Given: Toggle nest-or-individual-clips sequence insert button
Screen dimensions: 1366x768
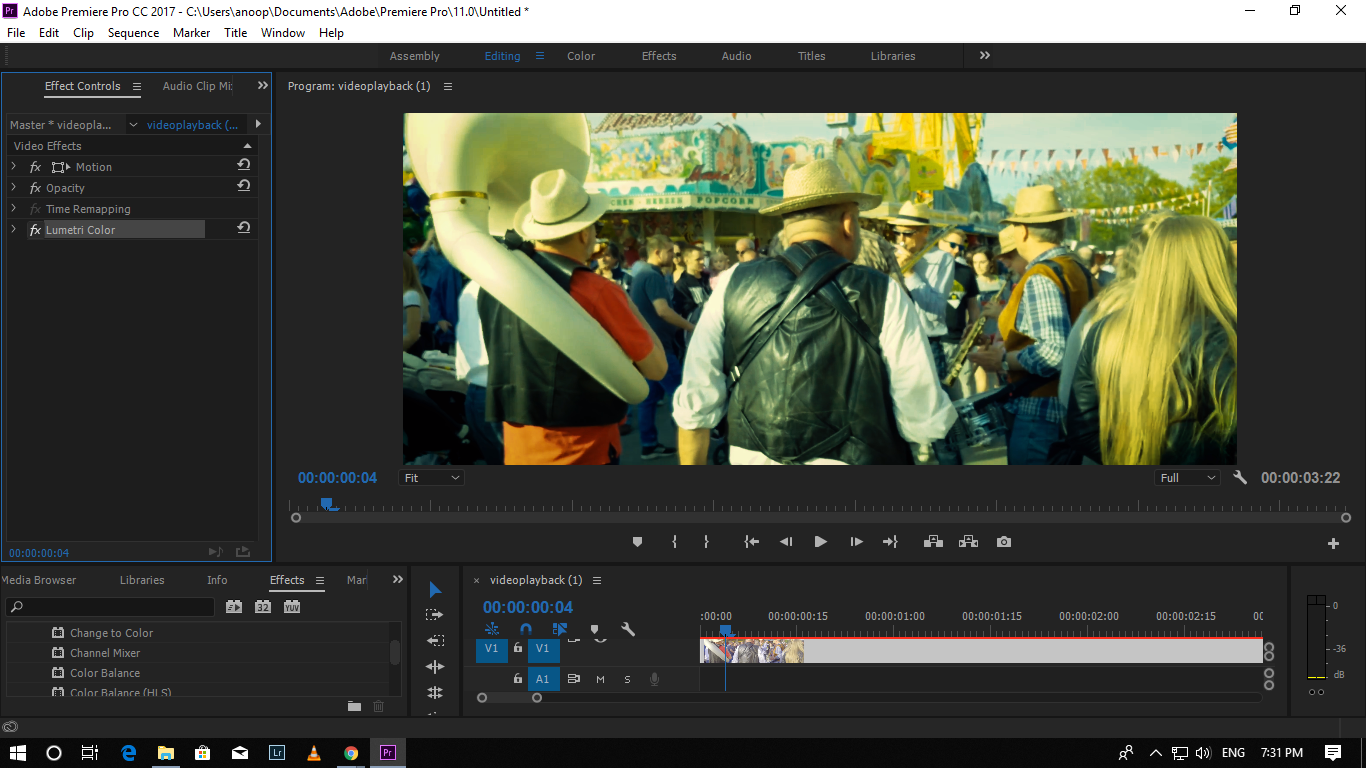Looking at the screenshot, I should (x=492, y=629).
